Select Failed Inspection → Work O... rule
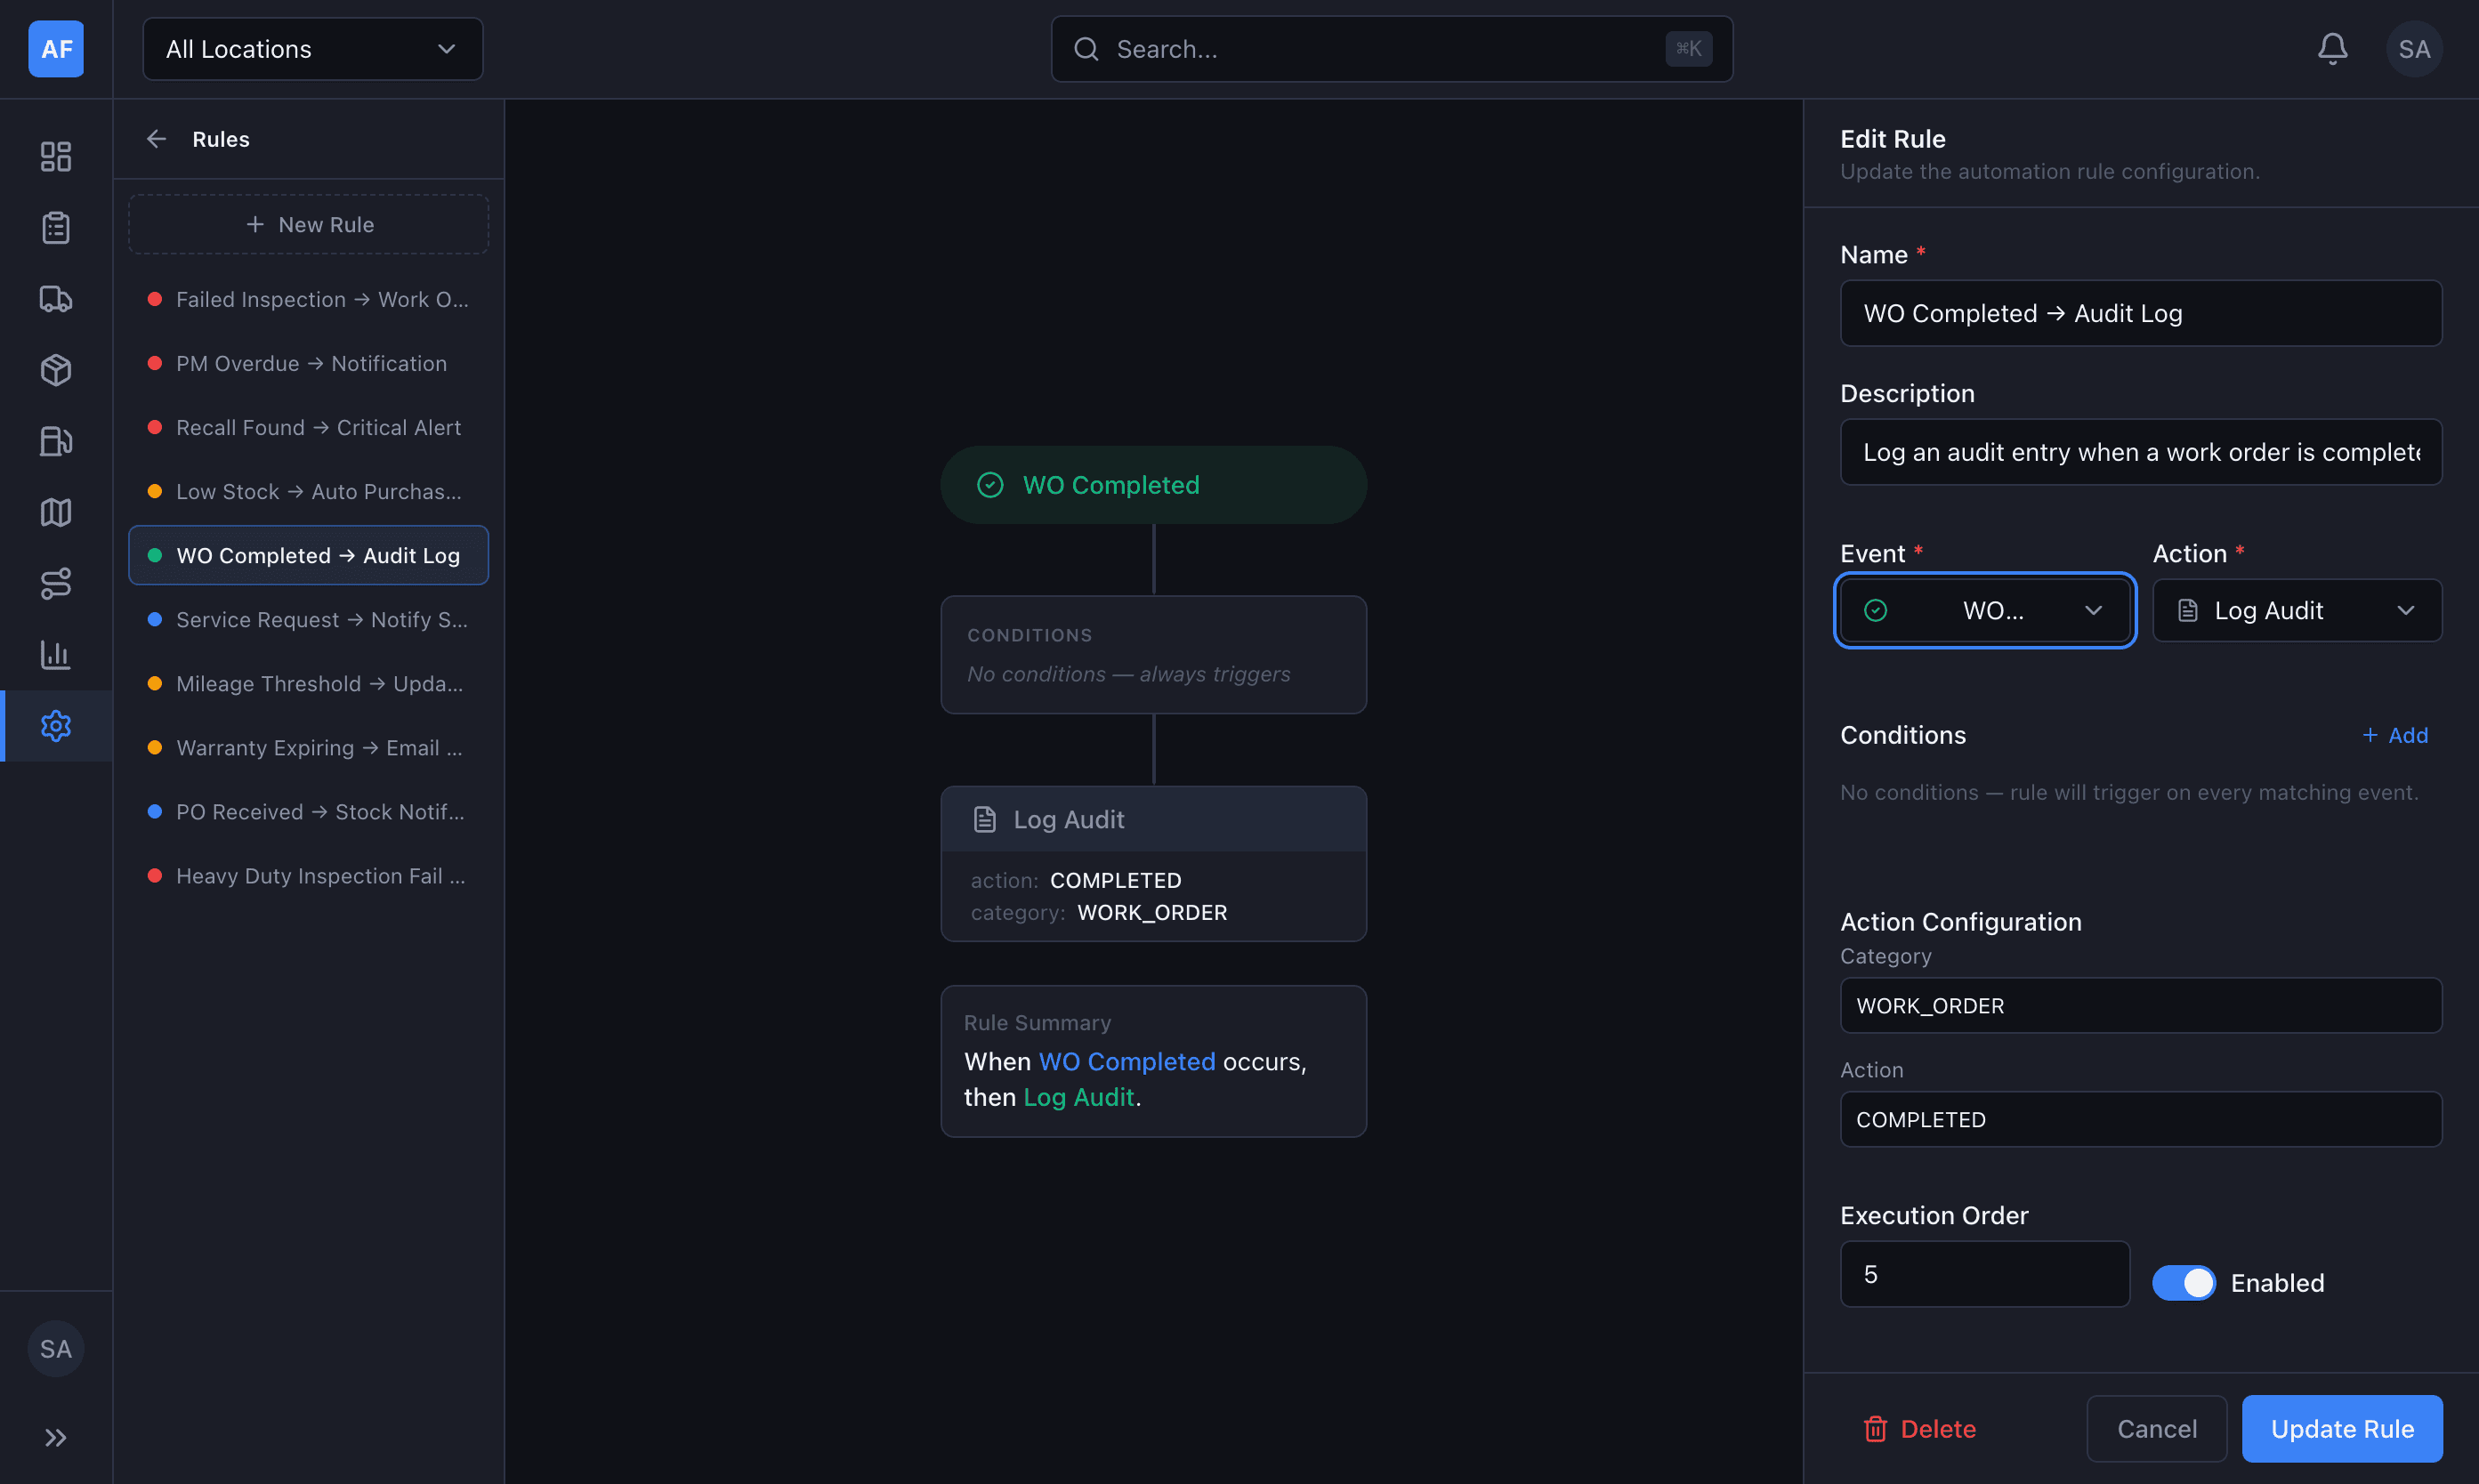 click(308, 299)
